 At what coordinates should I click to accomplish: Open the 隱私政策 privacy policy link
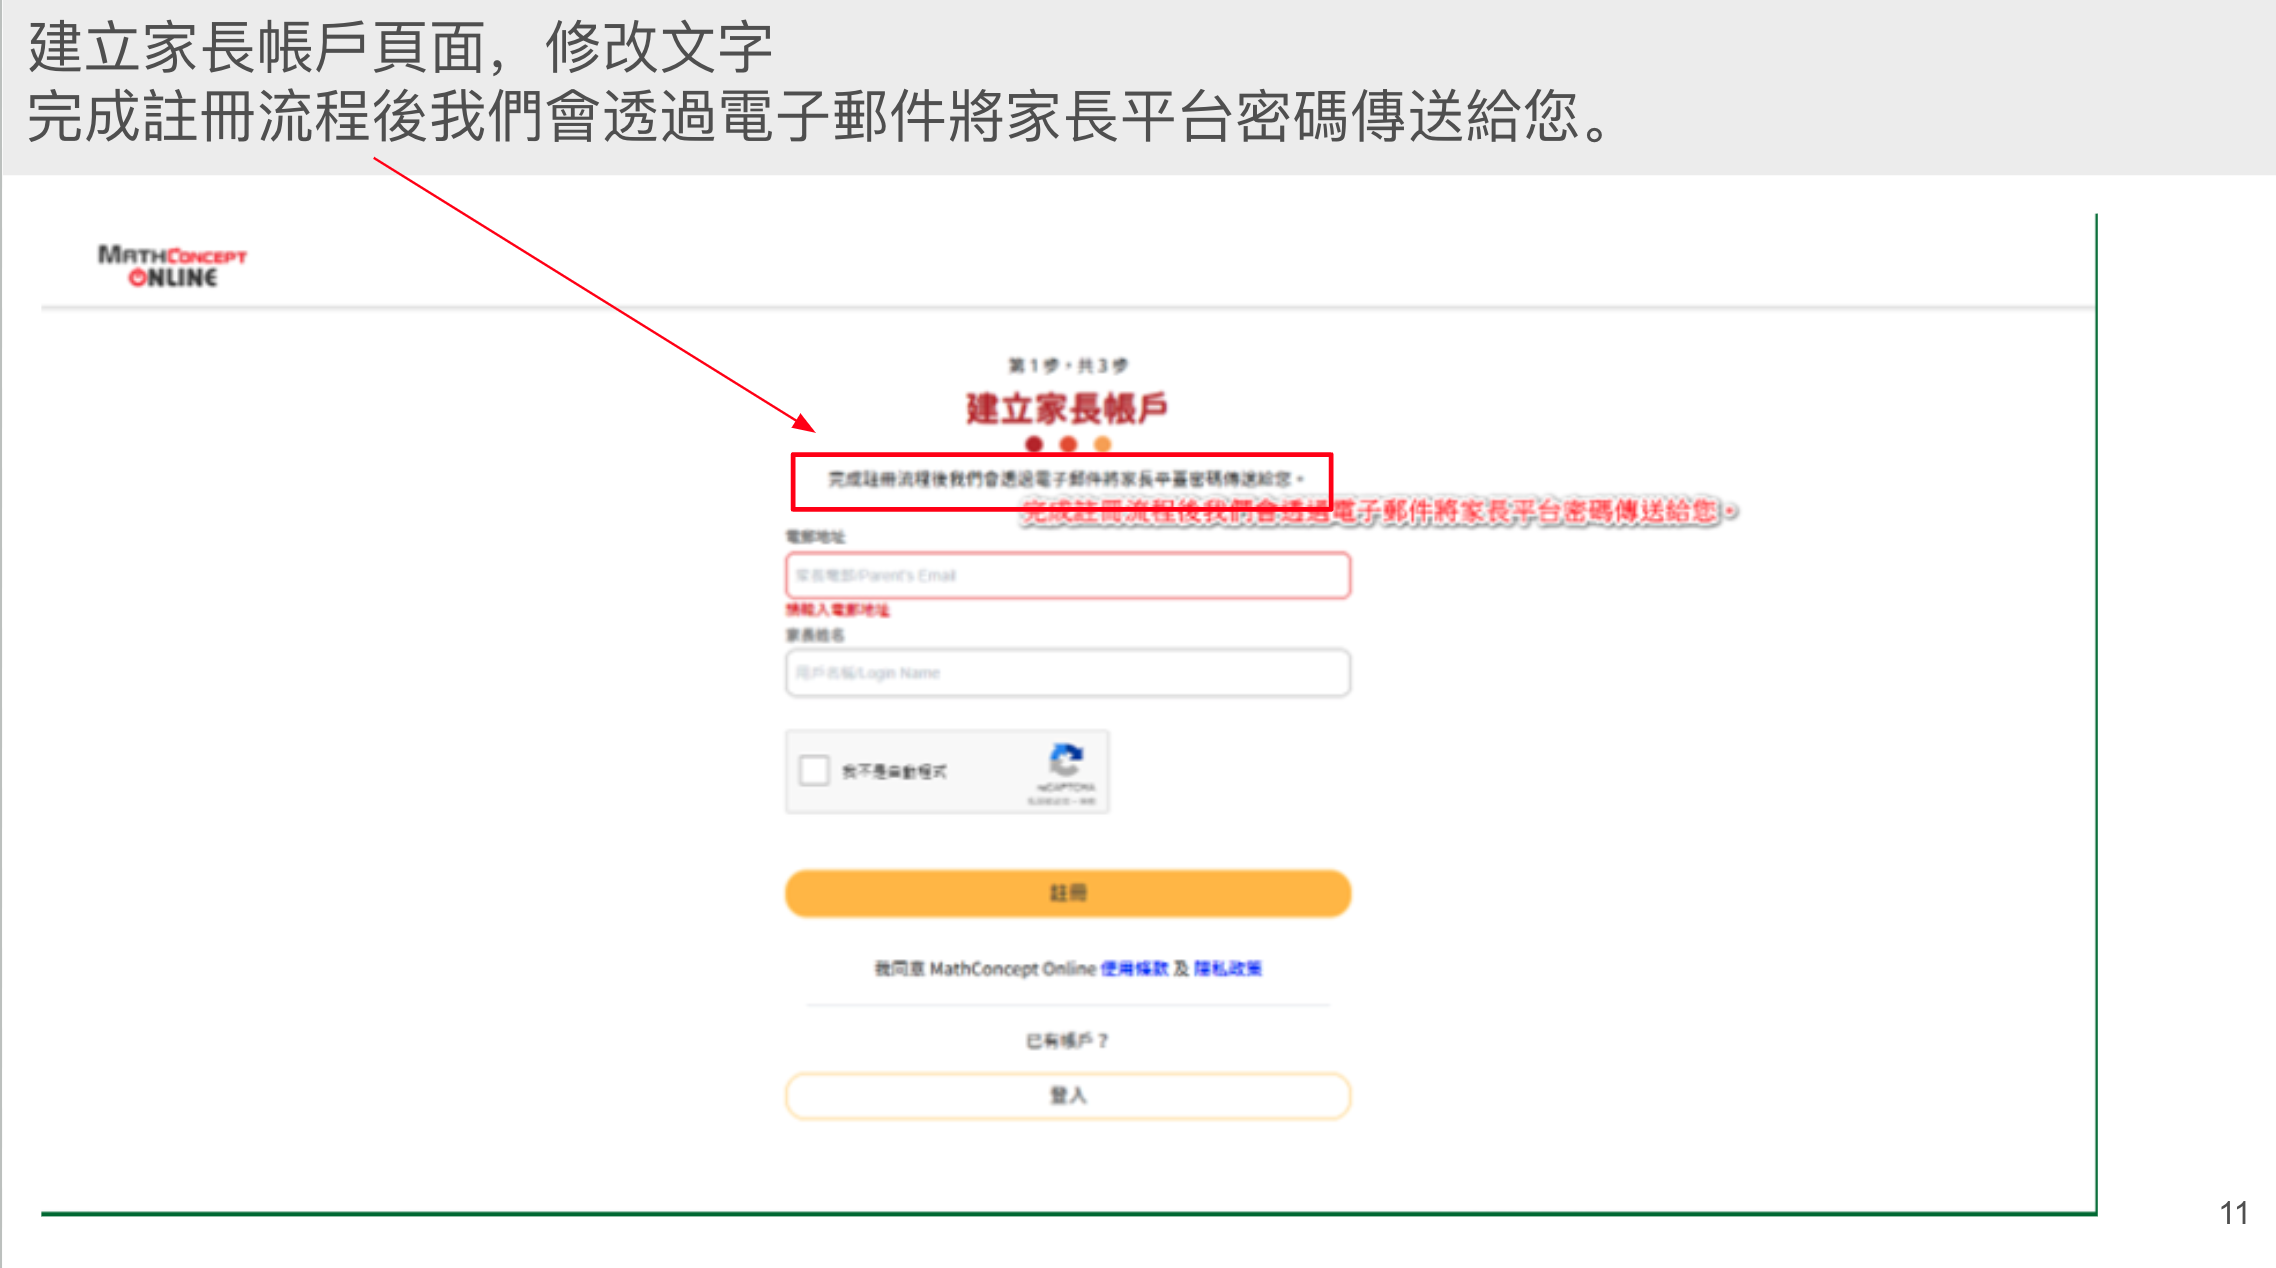pyautogui.click(x=1228, y=968)
